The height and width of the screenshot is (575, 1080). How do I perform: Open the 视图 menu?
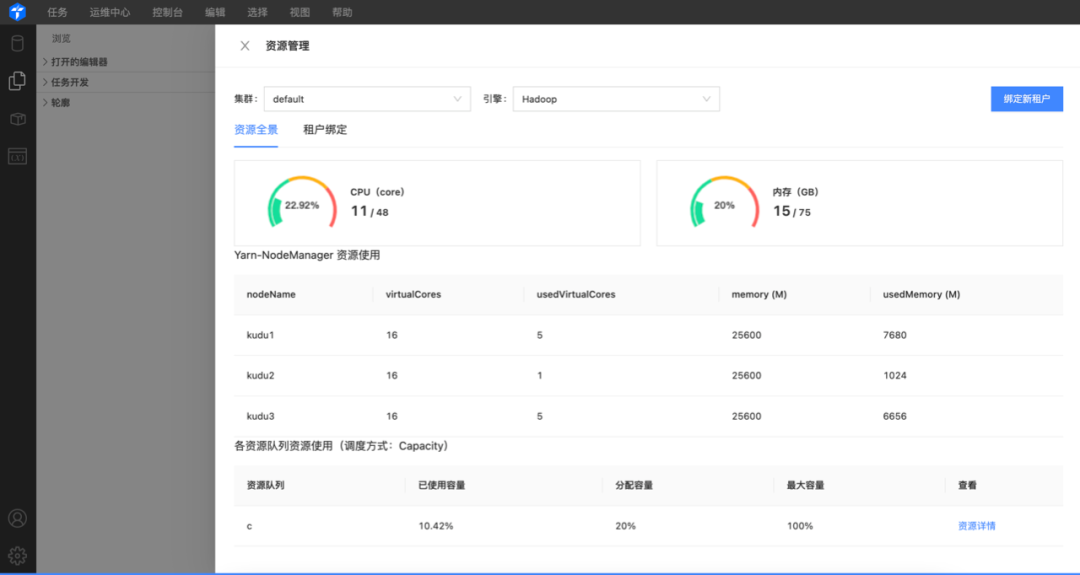click(300, 12)
